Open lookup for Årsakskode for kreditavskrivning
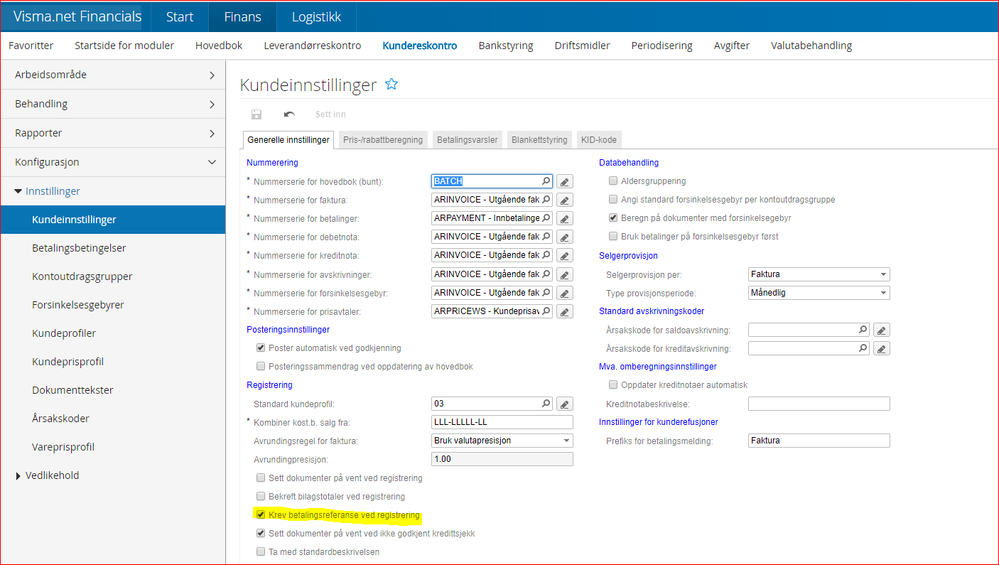Image resolution: width=999 pixels, height=565 pixels. point(863,348)
